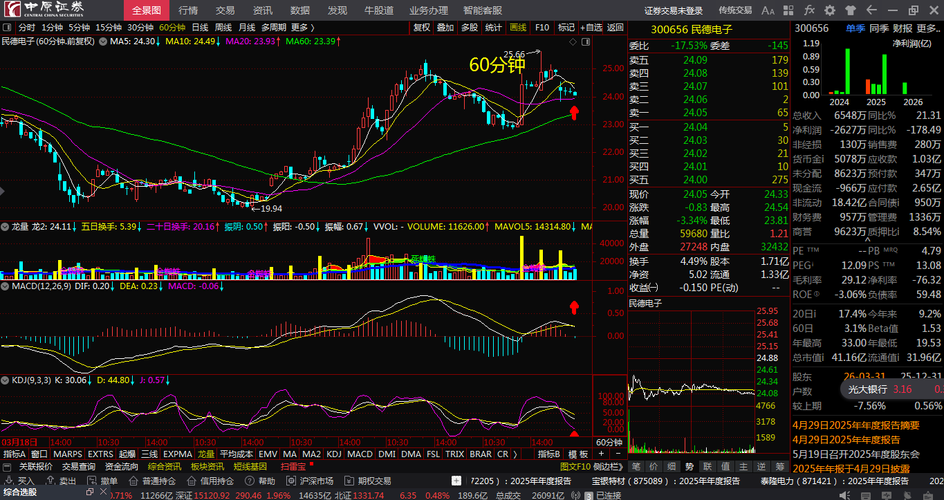Click 扫雷宝 tab
The image size is (944, 500).
tap(293, 466)
